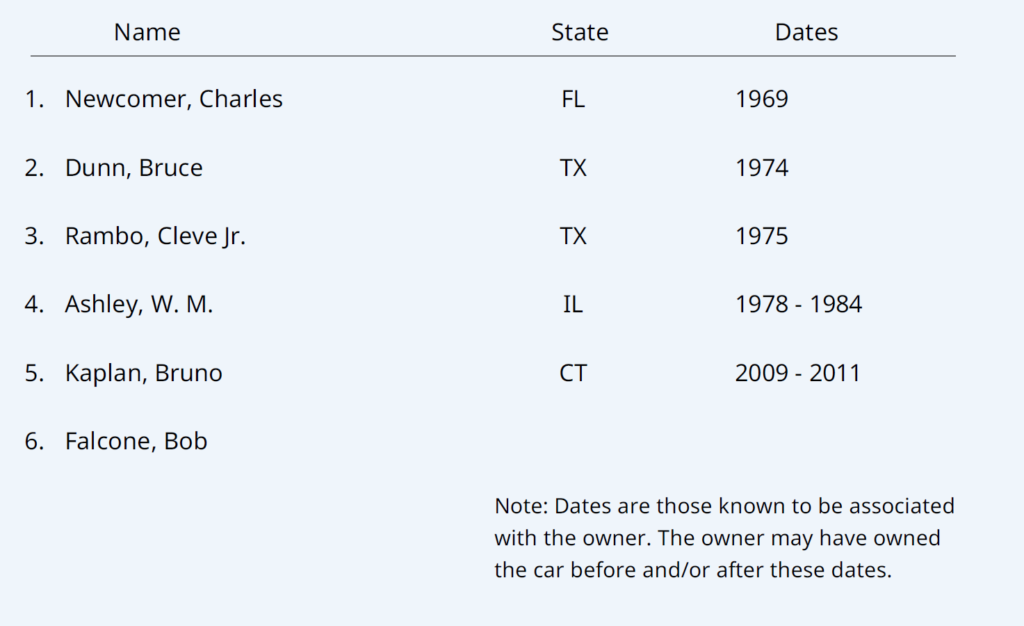The height and width of the screenshot is (626, 1024).
Task: Click the 1978 - 1984 date range
Action: point(798,304)
